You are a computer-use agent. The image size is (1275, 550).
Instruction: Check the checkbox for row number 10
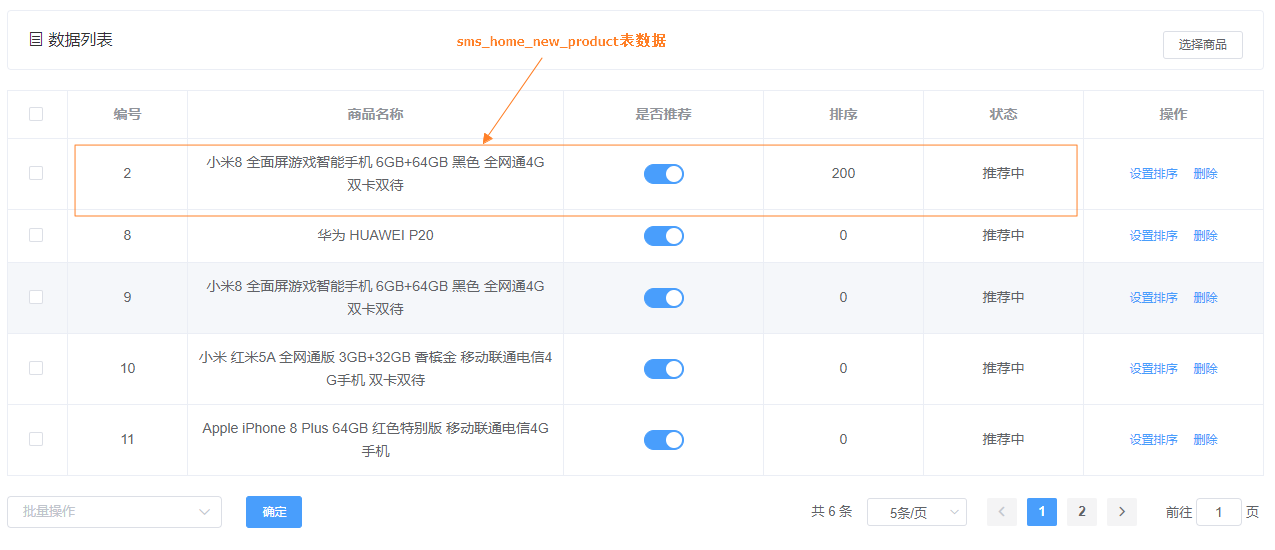pyautogui.click(x=36, y=368)
